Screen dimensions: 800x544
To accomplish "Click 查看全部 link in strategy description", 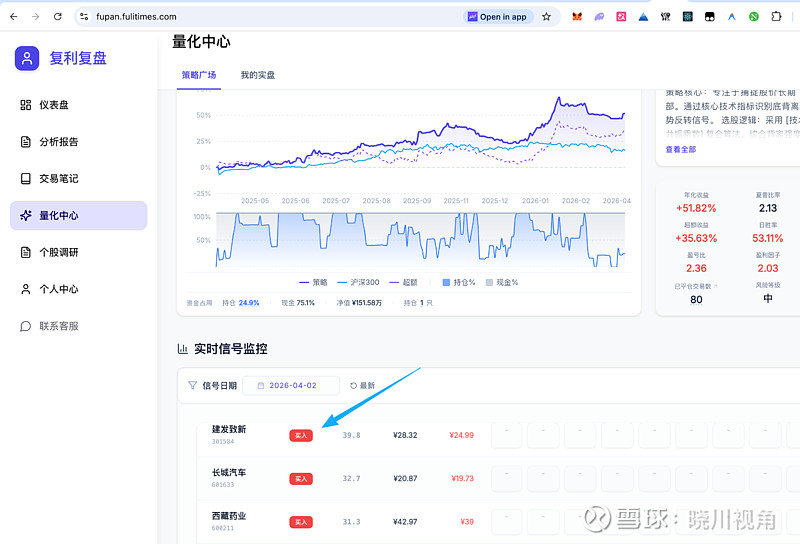I will point(681,150).
